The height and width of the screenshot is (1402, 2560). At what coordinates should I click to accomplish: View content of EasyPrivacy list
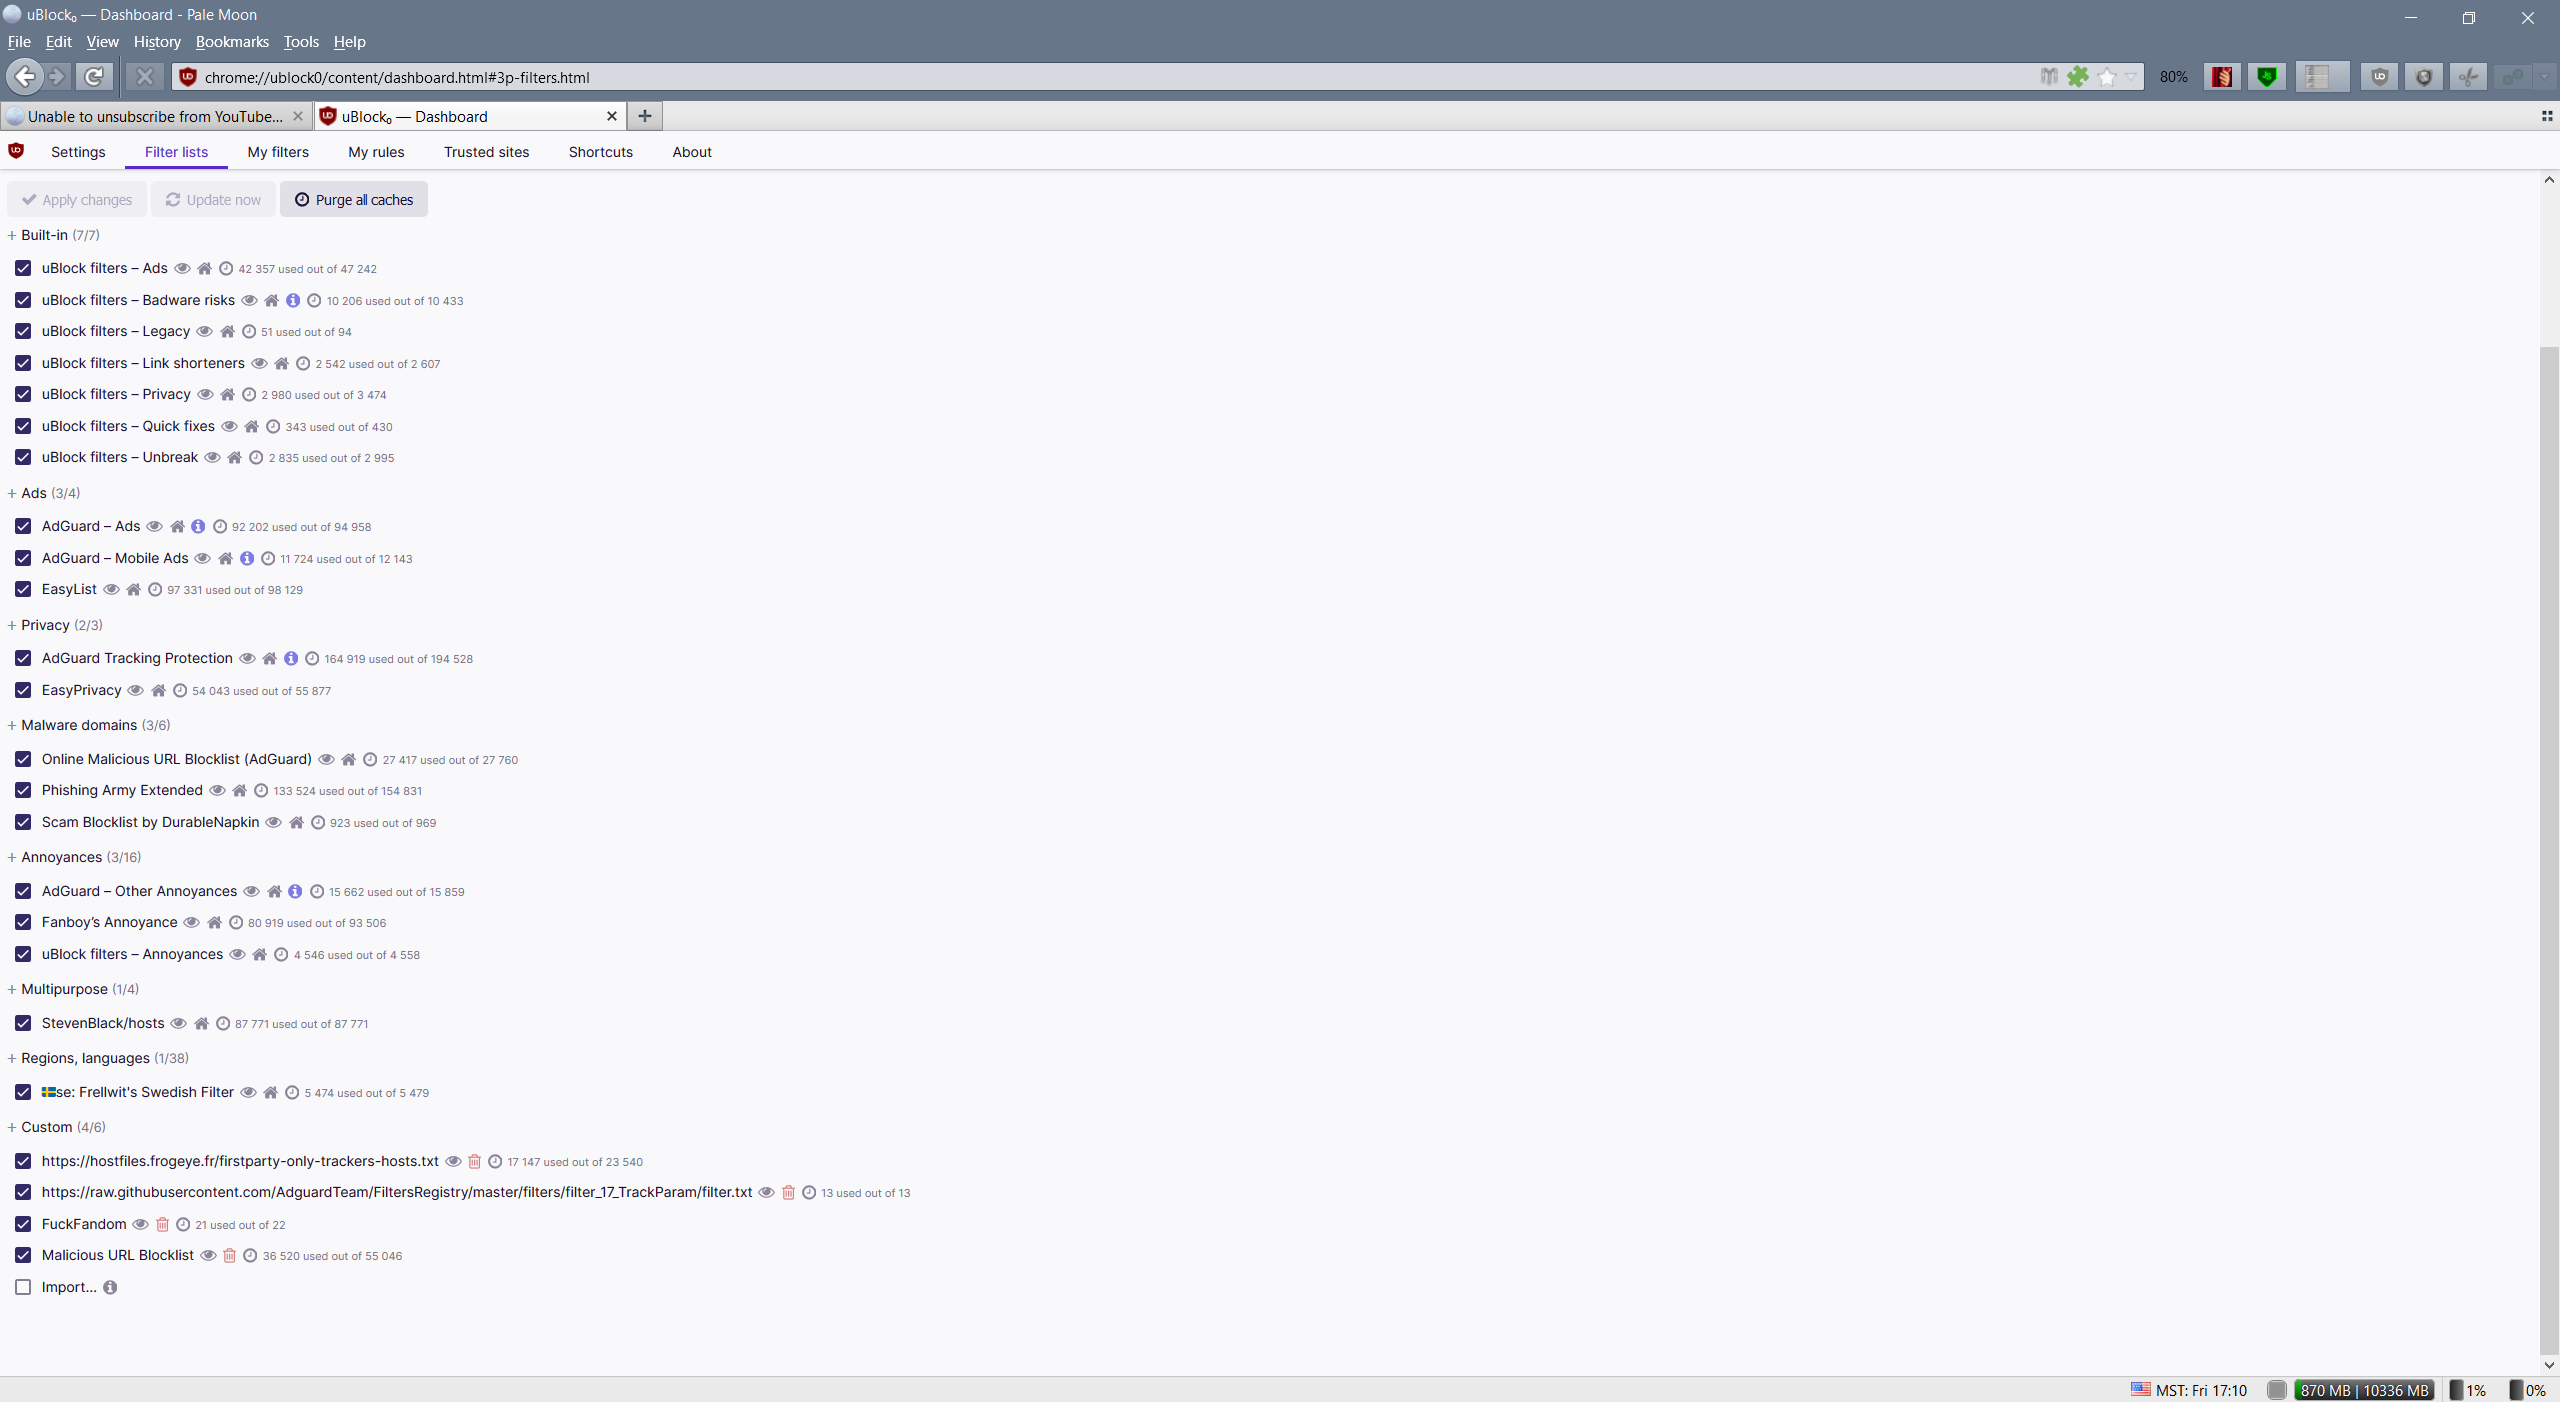click(136, 691)
